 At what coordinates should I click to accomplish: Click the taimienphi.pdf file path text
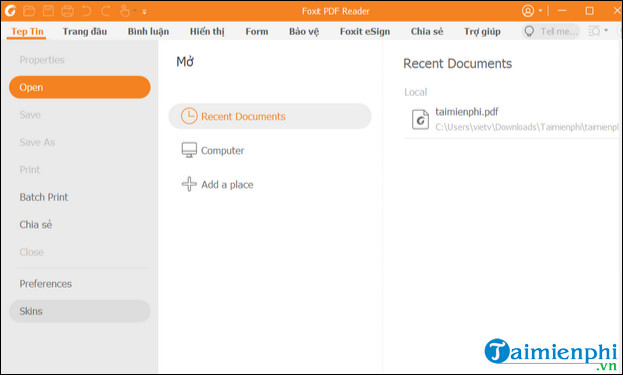[527, 127]
